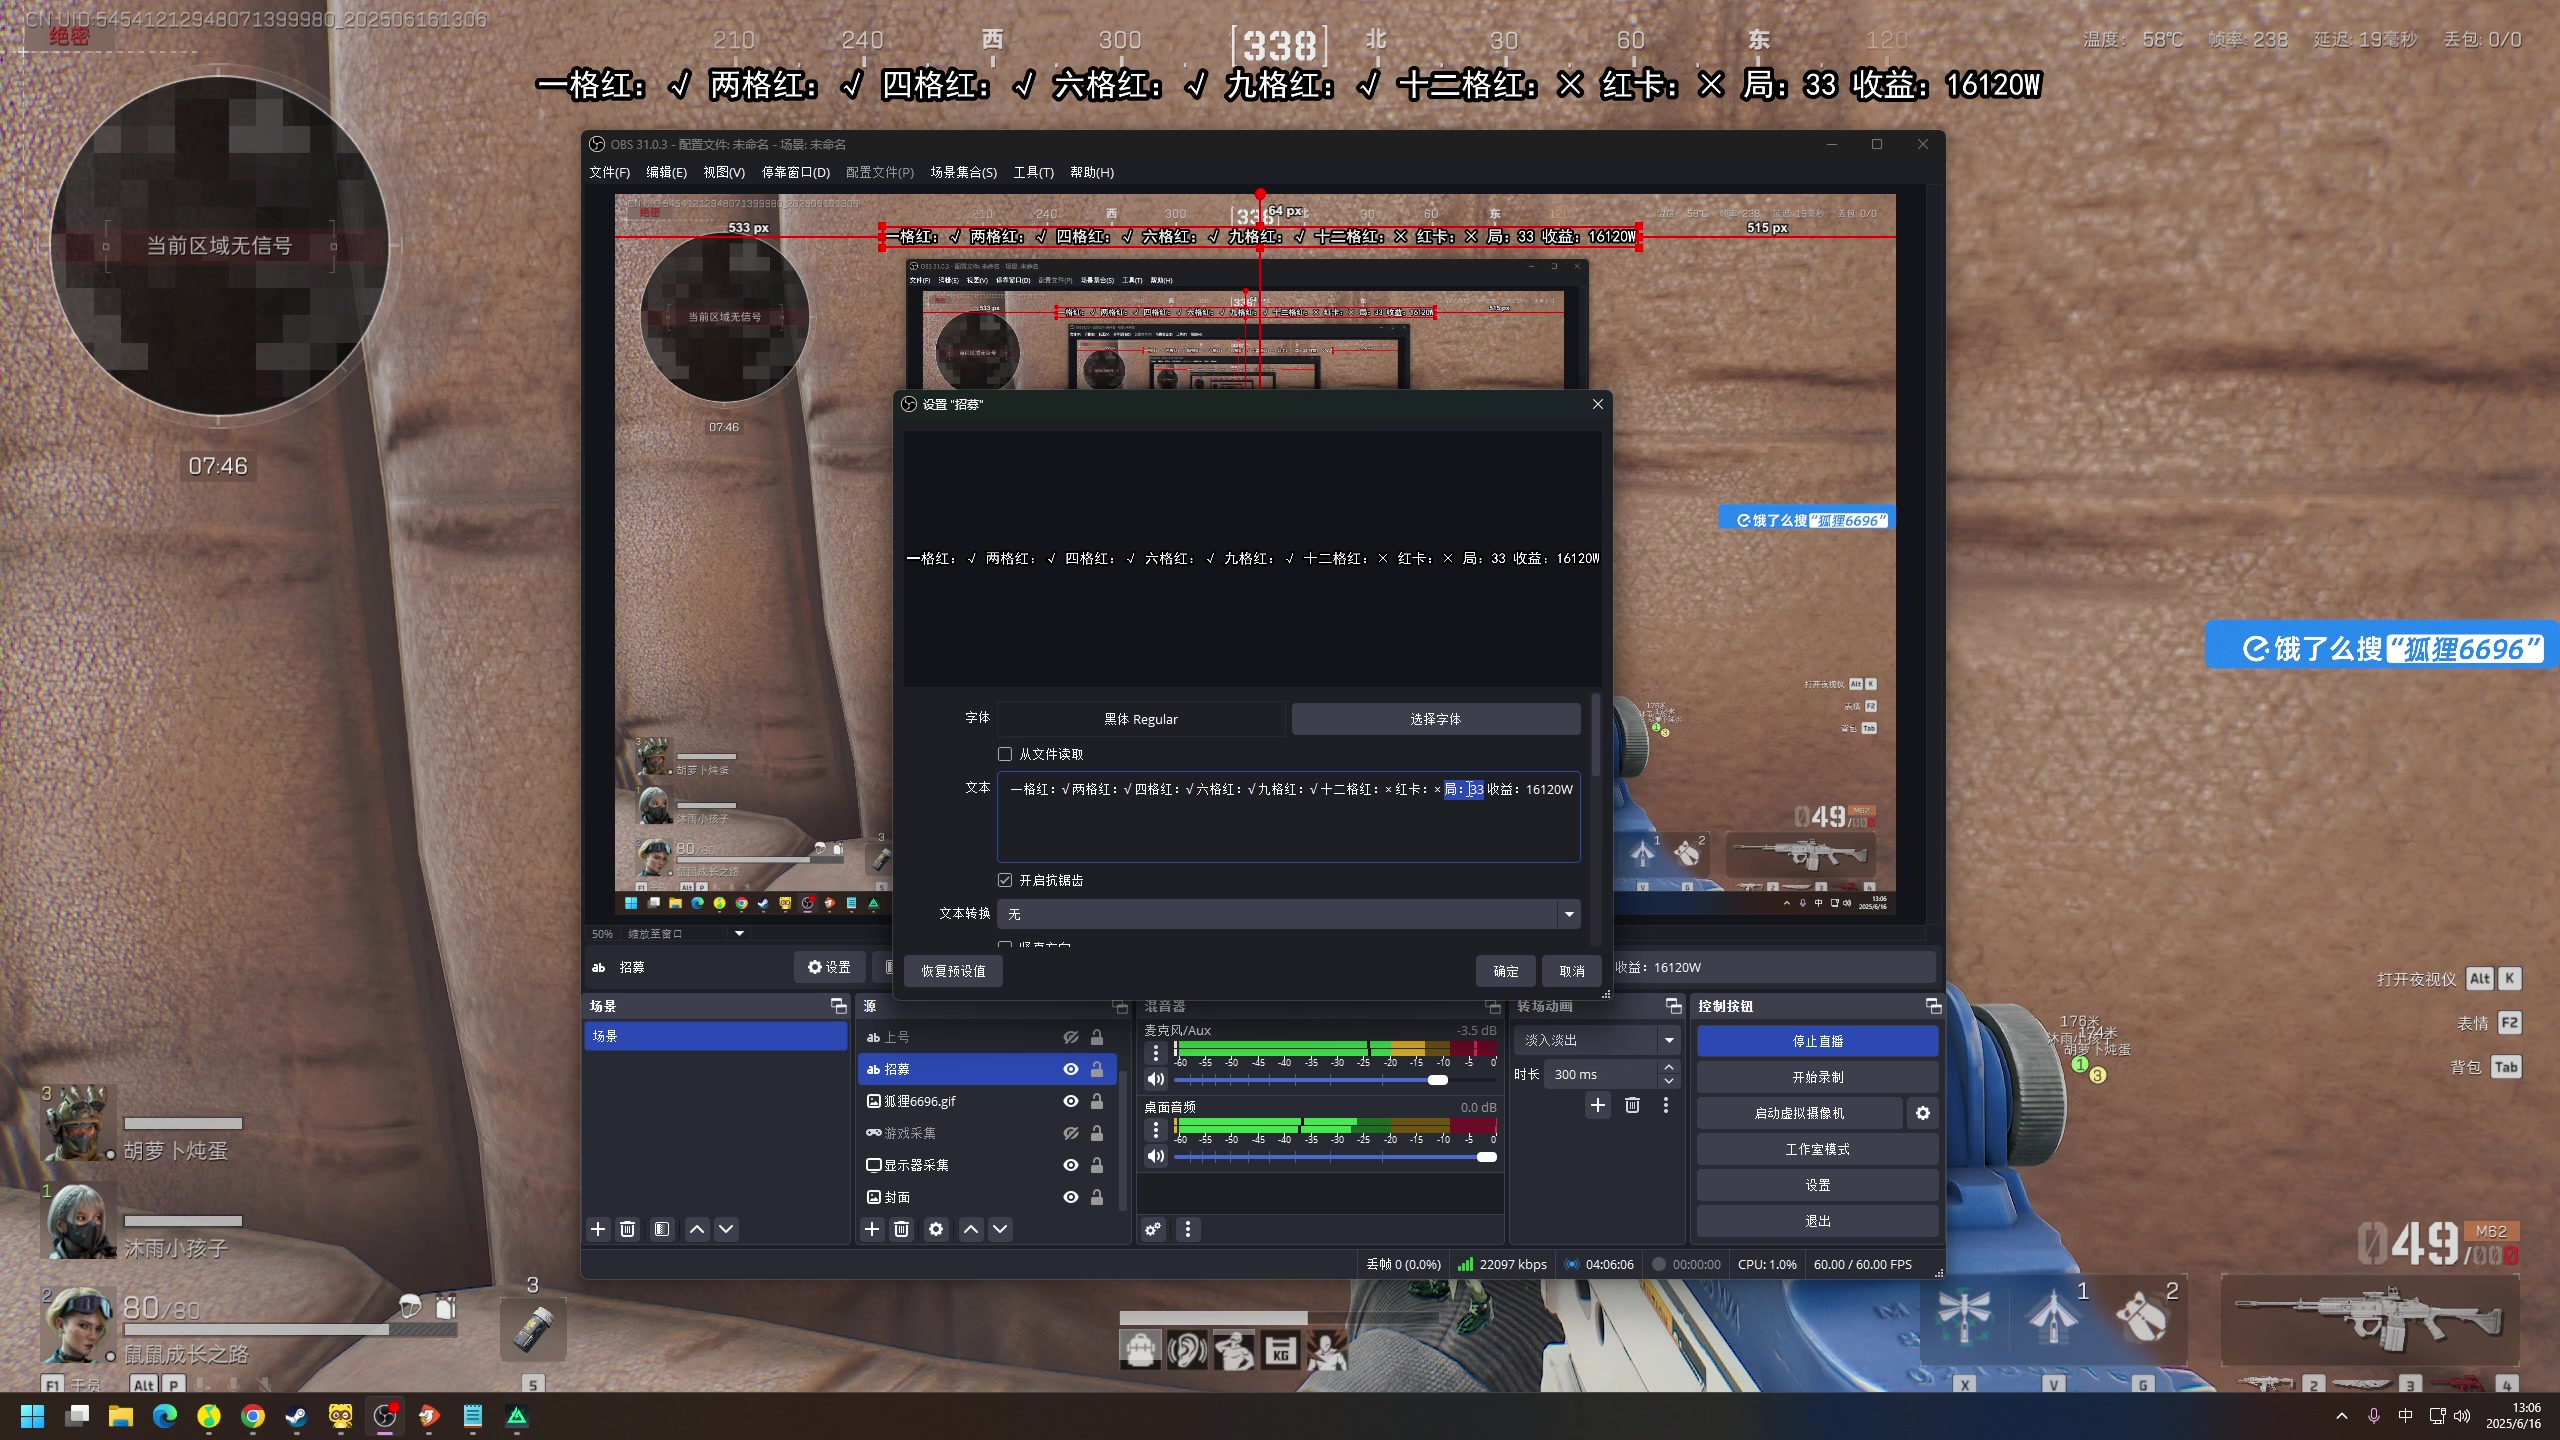Image resolution: width=2560 pixels, height=1440 pixels.
Task: Move scene down arrow in Scenes panel
Action: pyautogui.click(x=726, y=1229)
